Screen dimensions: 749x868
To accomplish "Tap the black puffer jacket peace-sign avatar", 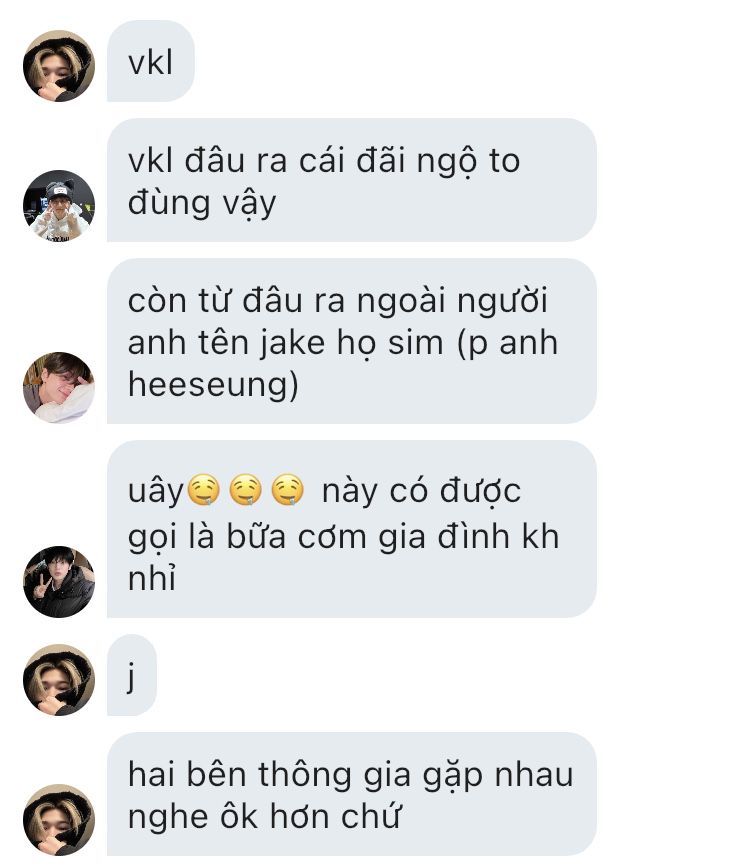I will (59, 582).
